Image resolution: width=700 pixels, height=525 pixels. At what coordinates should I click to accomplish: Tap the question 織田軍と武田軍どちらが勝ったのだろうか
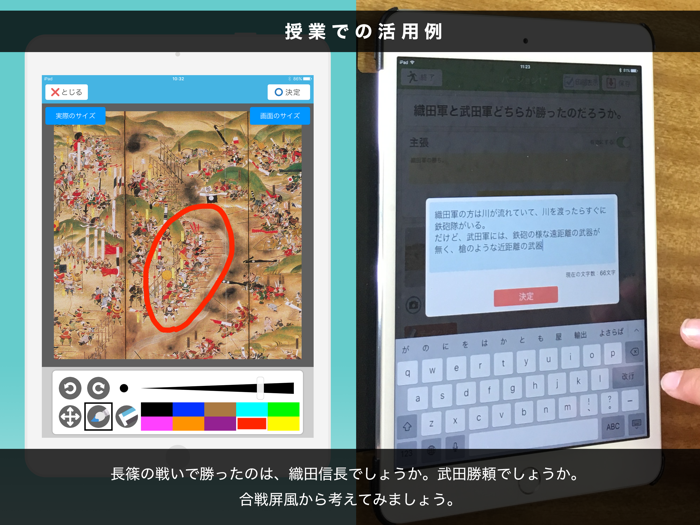[x=518, y=112]
